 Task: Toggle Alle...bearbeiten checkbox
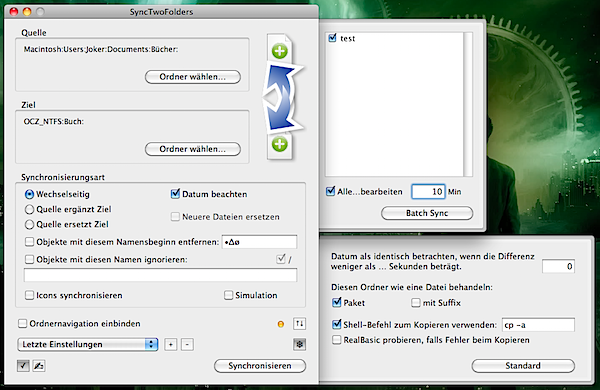click(331, 191)
